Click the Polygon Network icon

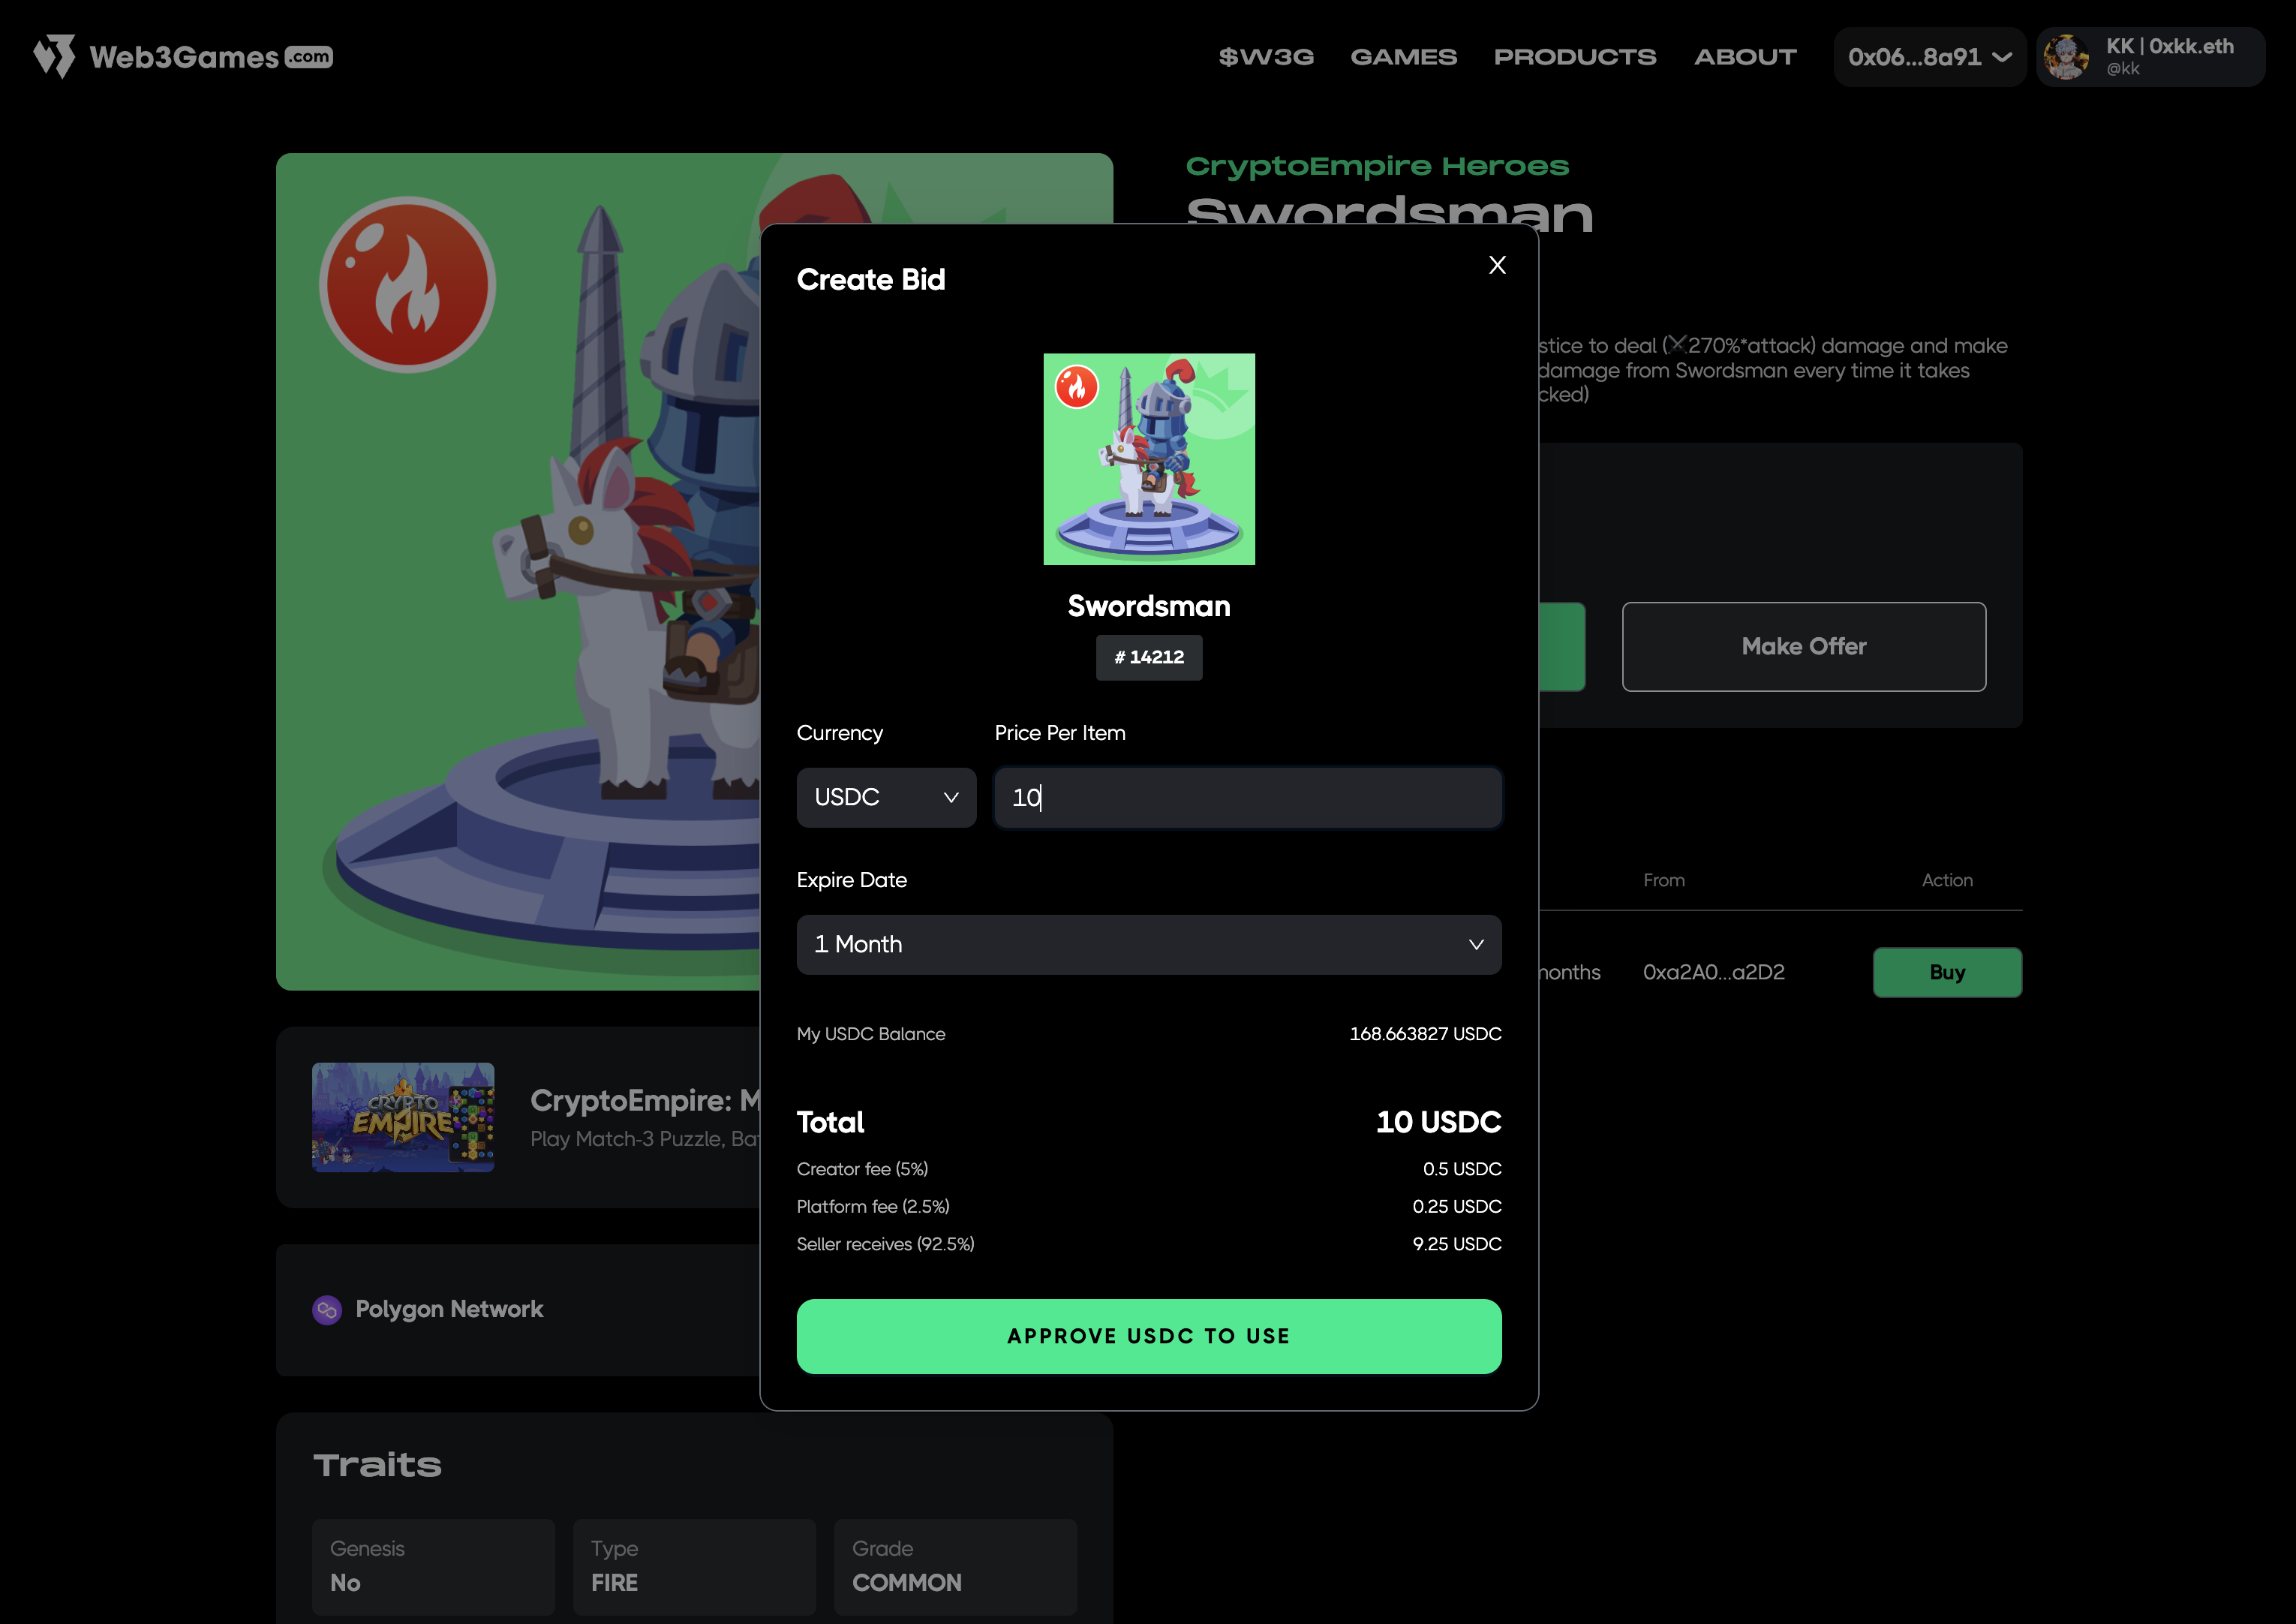coord(327,1310)
